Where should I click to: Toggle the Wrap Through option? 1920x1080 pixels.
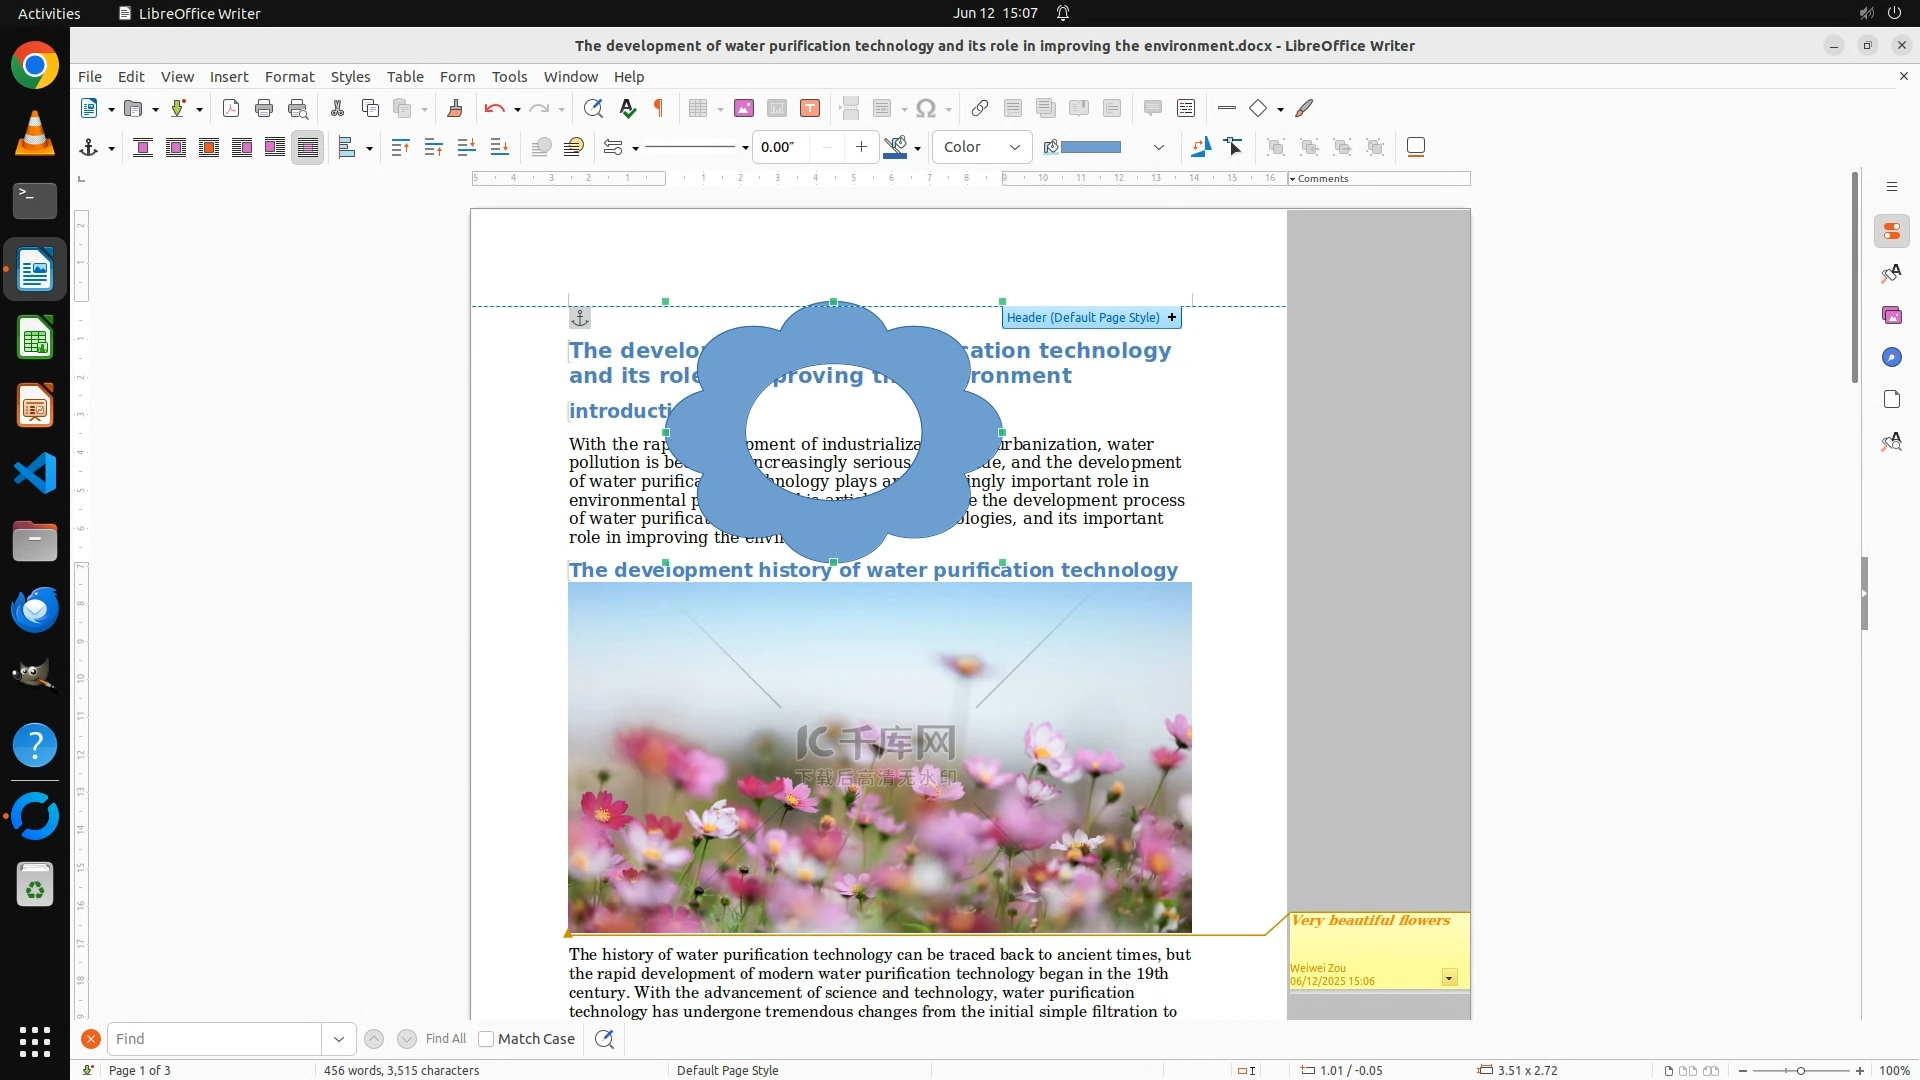[308, 147]
